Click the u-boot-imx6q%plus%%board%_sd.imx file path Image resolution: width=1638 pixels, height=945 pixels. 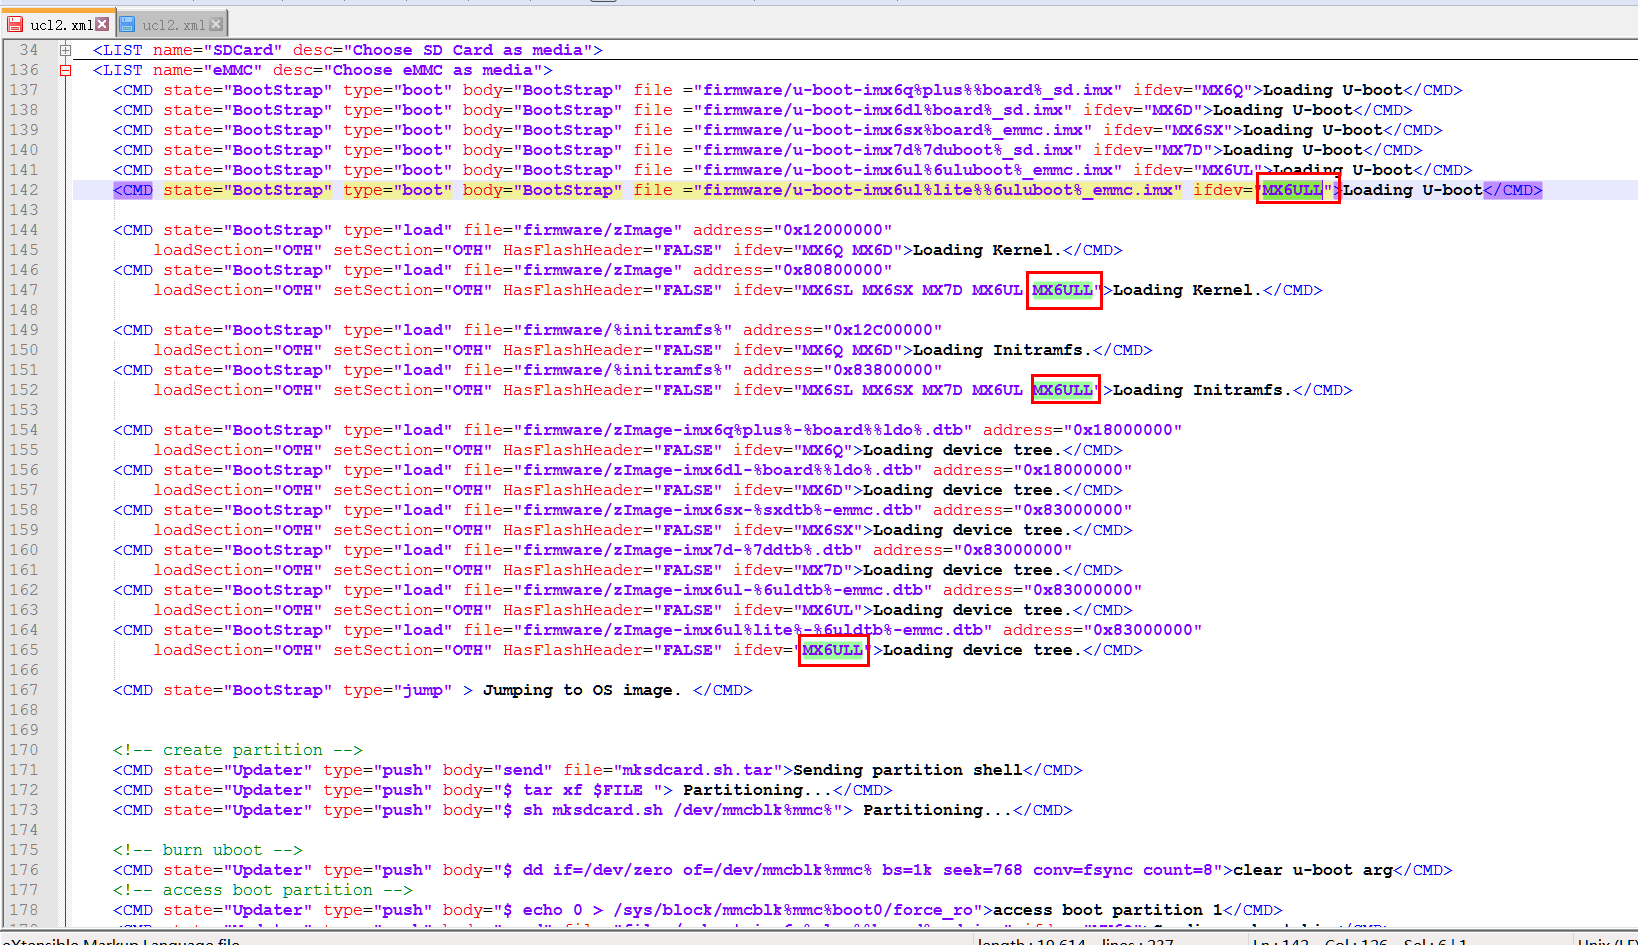(907, 90)
